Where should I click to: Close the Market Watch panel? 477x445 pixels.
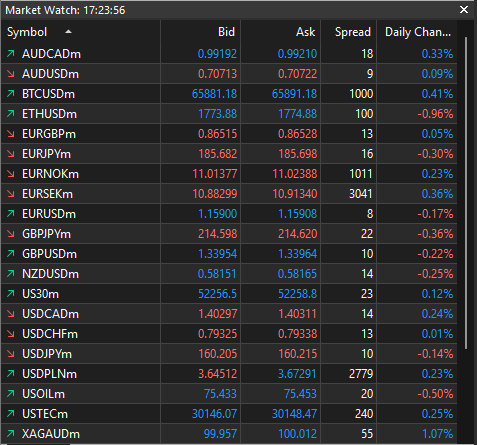(464, 10)
